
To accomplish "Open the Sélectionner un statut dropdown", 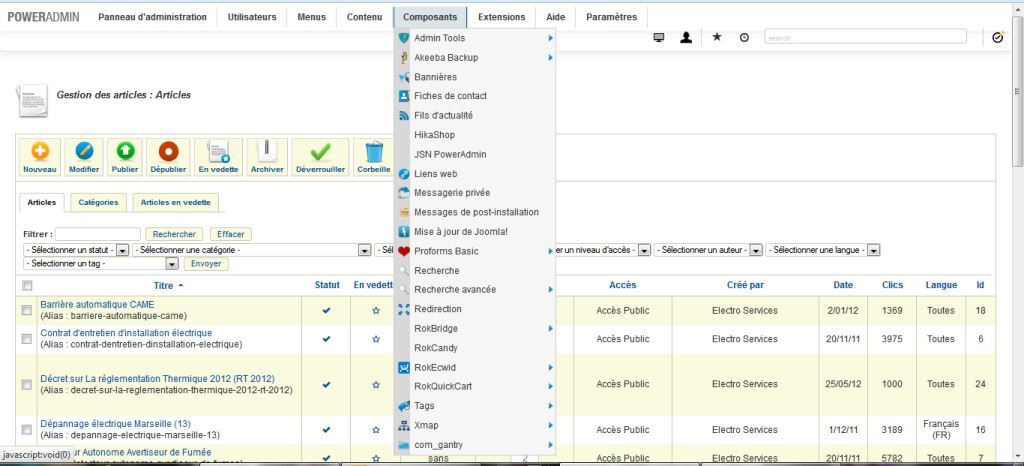I will (x=76, y=250).
